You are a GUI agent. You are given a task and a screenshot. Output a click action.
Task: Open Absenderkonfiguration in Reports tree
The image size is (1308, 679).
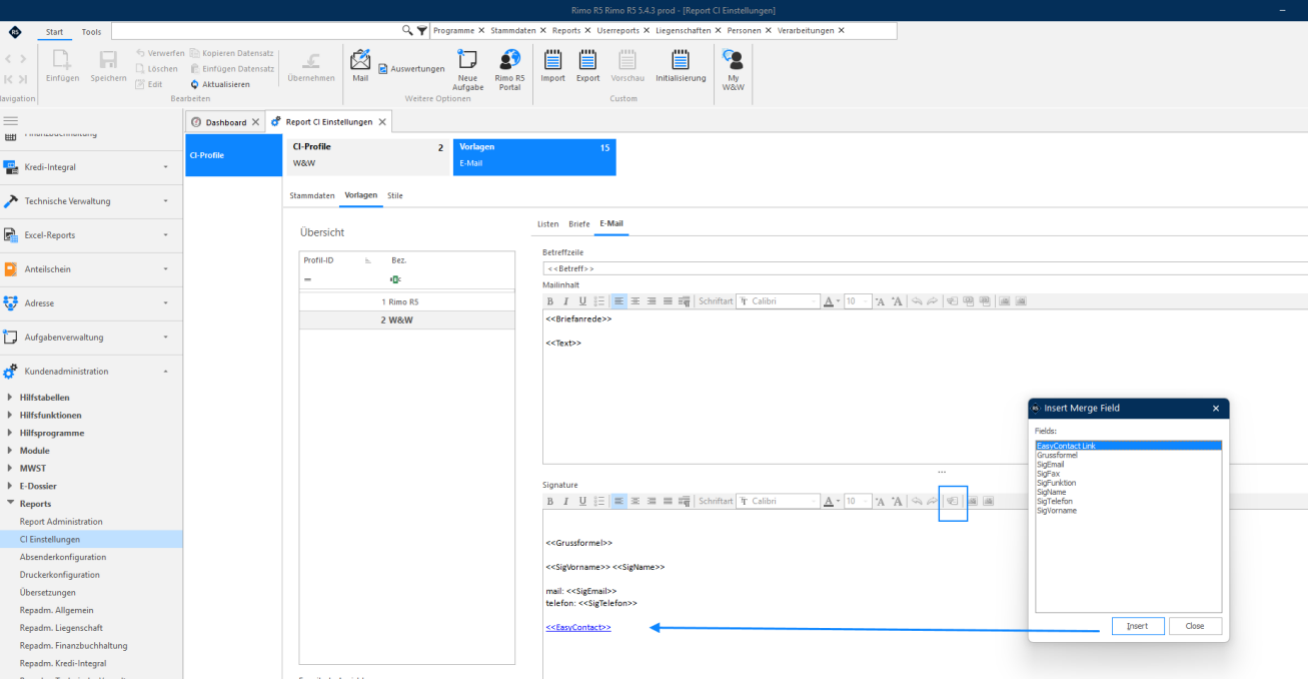[63, 557]
